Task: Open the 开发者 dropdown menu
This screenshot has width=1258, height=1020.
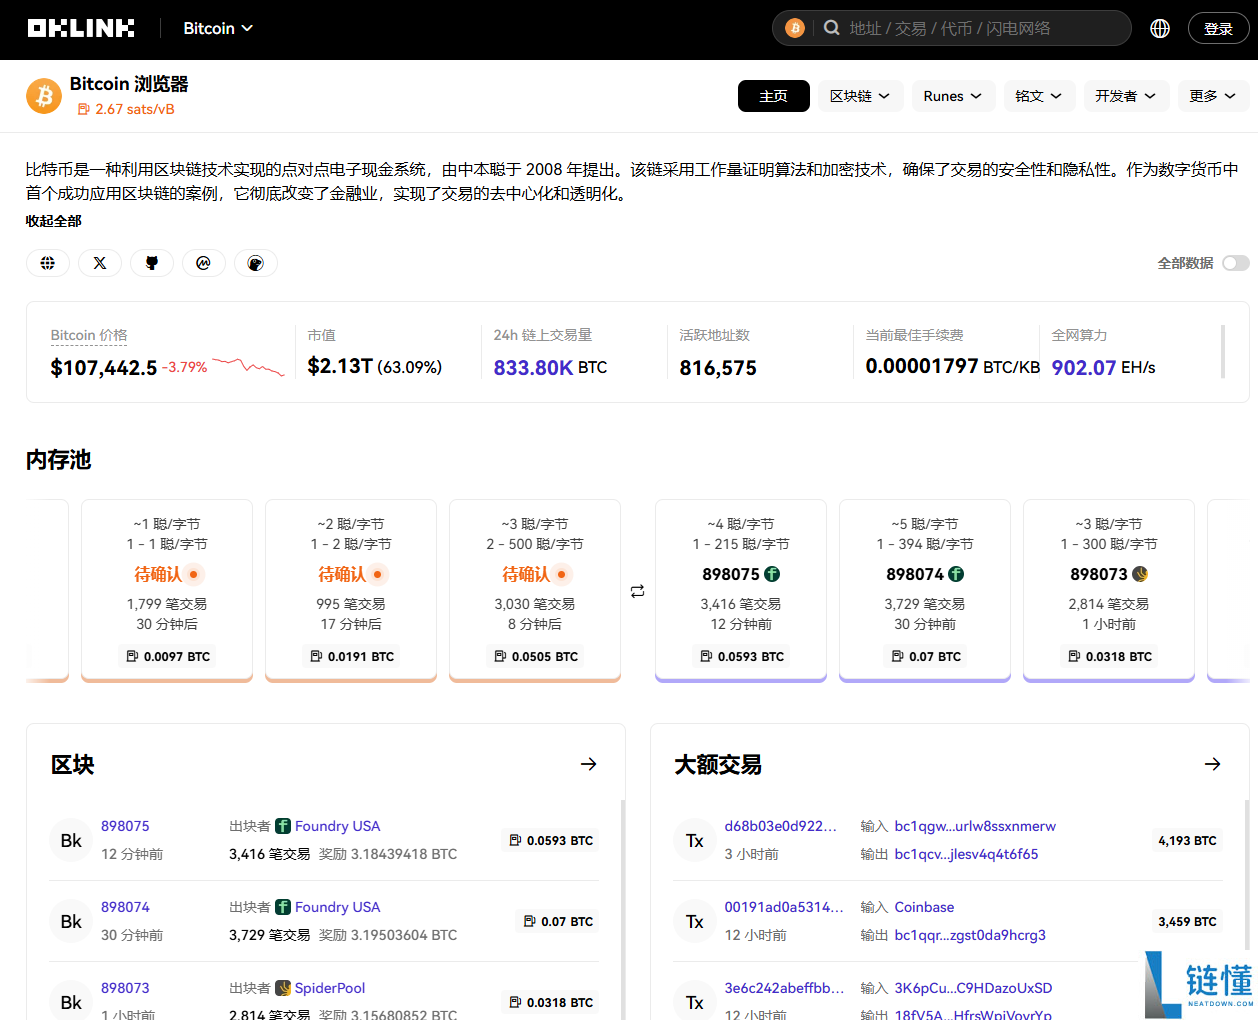Action: coord(1126,96)
